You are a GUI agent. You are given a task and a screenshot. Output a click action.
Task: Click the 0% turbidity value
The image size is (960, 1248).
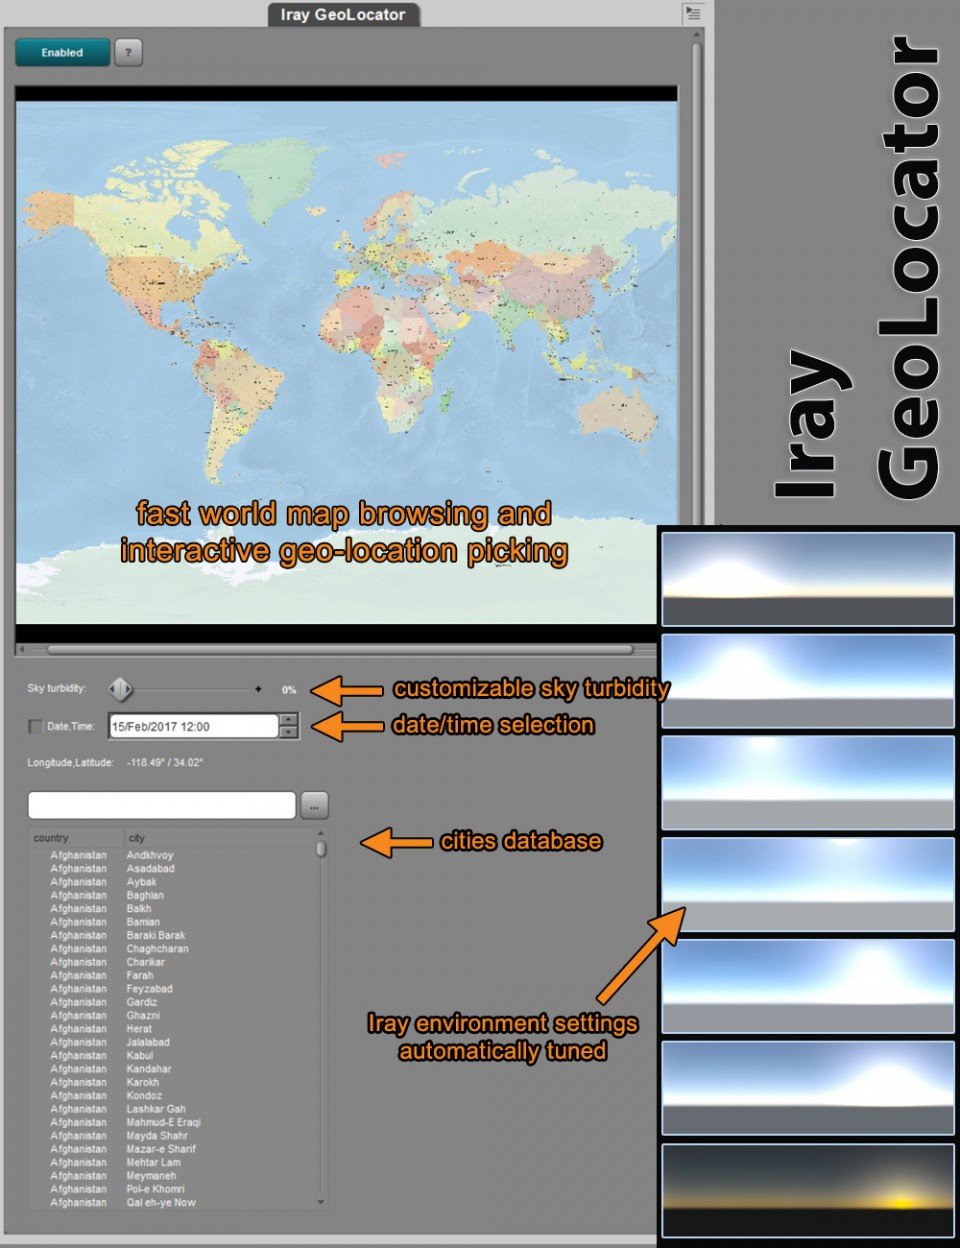coord(289,690)
